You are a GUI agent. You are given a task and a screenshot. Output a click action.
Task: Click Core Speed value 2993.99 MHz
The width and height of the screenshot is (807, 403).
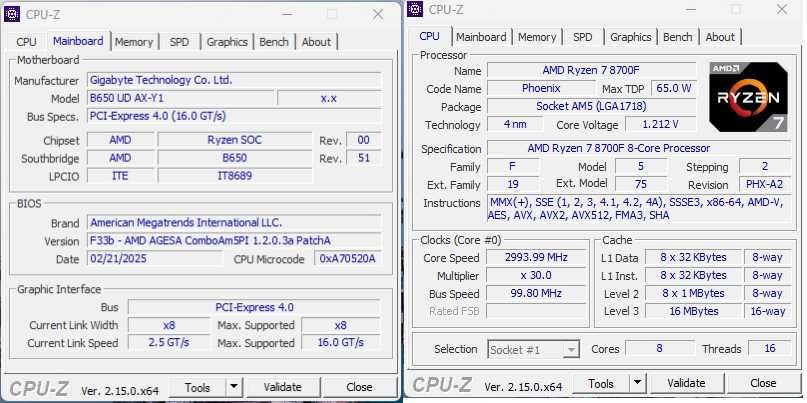click(x=536, y=257)
